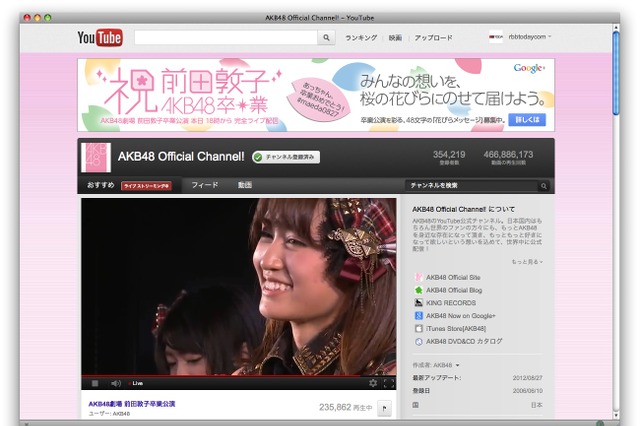Click the red close window button

(27, 18)
